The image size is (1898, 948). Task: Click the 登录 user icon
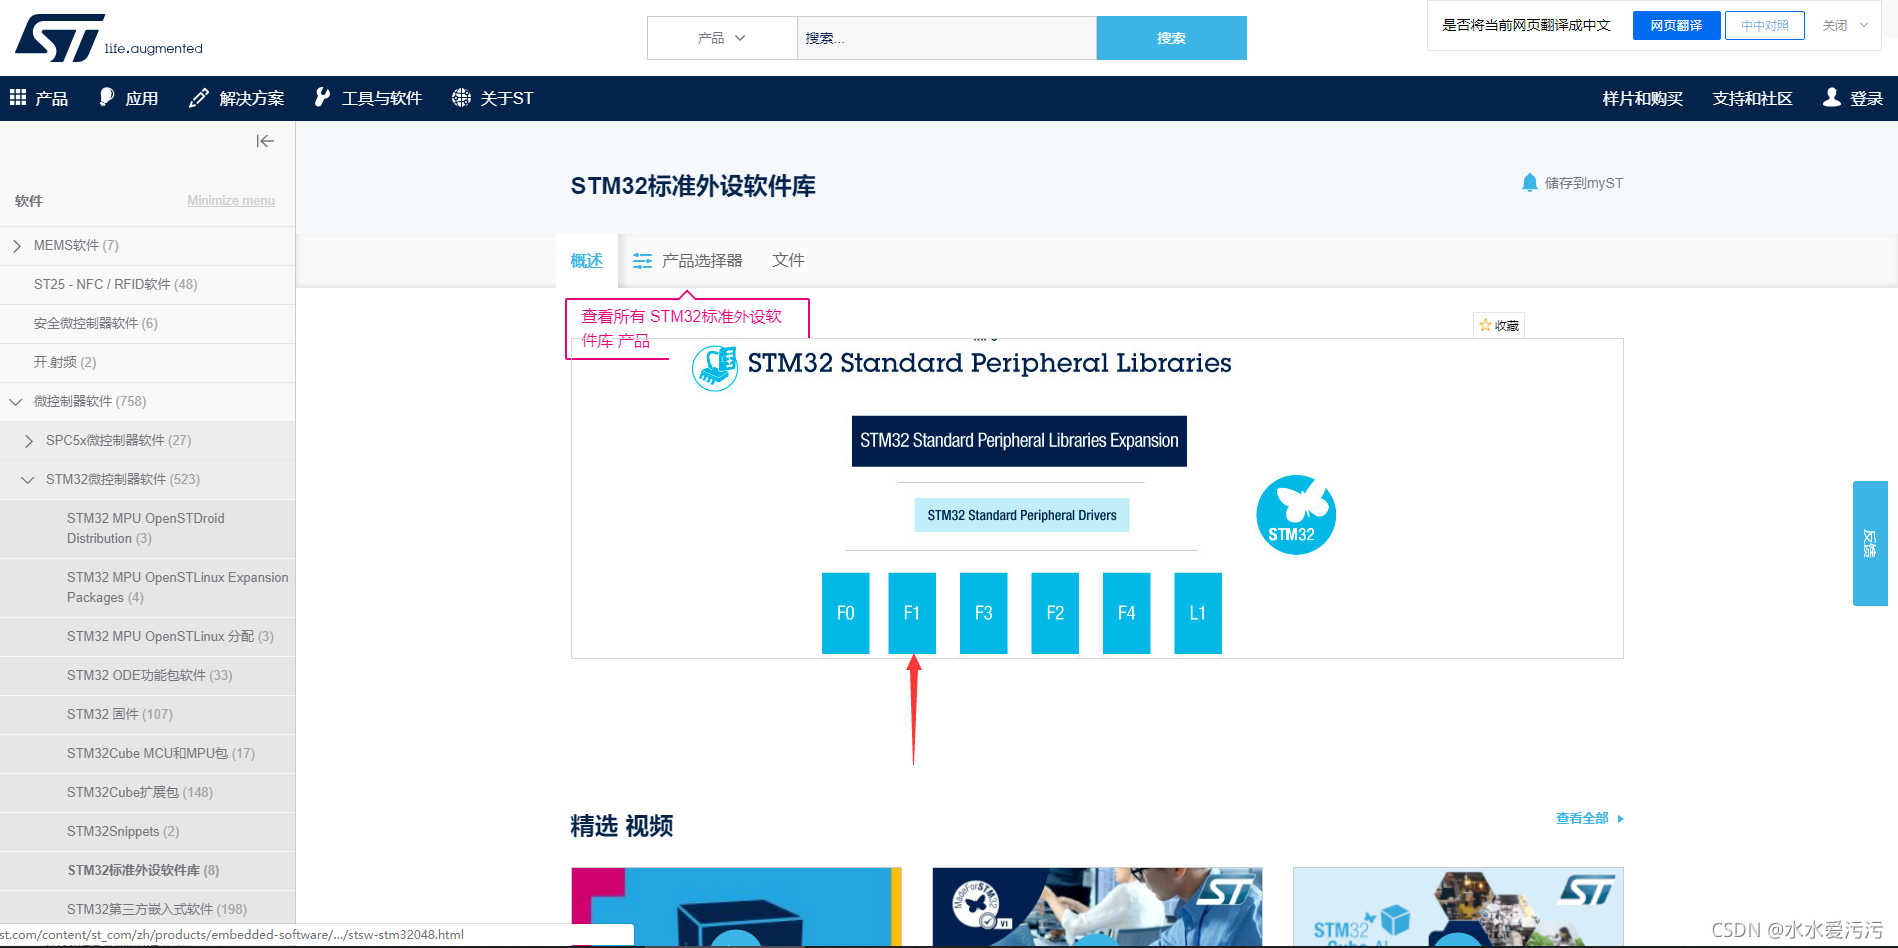pos(1831,97)
